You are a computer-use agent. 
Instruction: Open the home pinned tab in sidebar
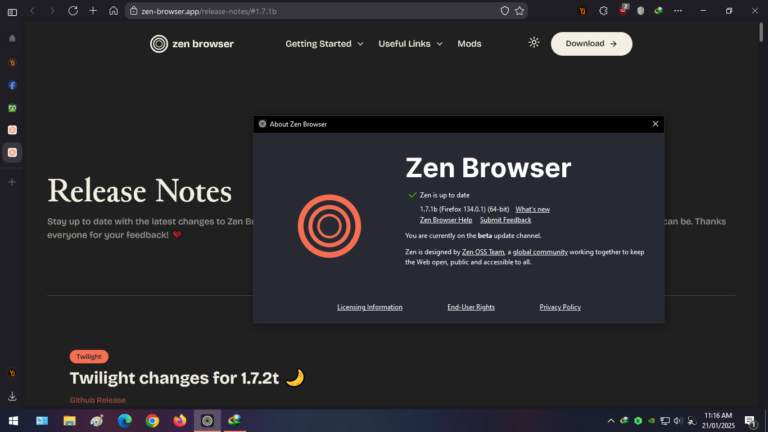tap(12, 38)
